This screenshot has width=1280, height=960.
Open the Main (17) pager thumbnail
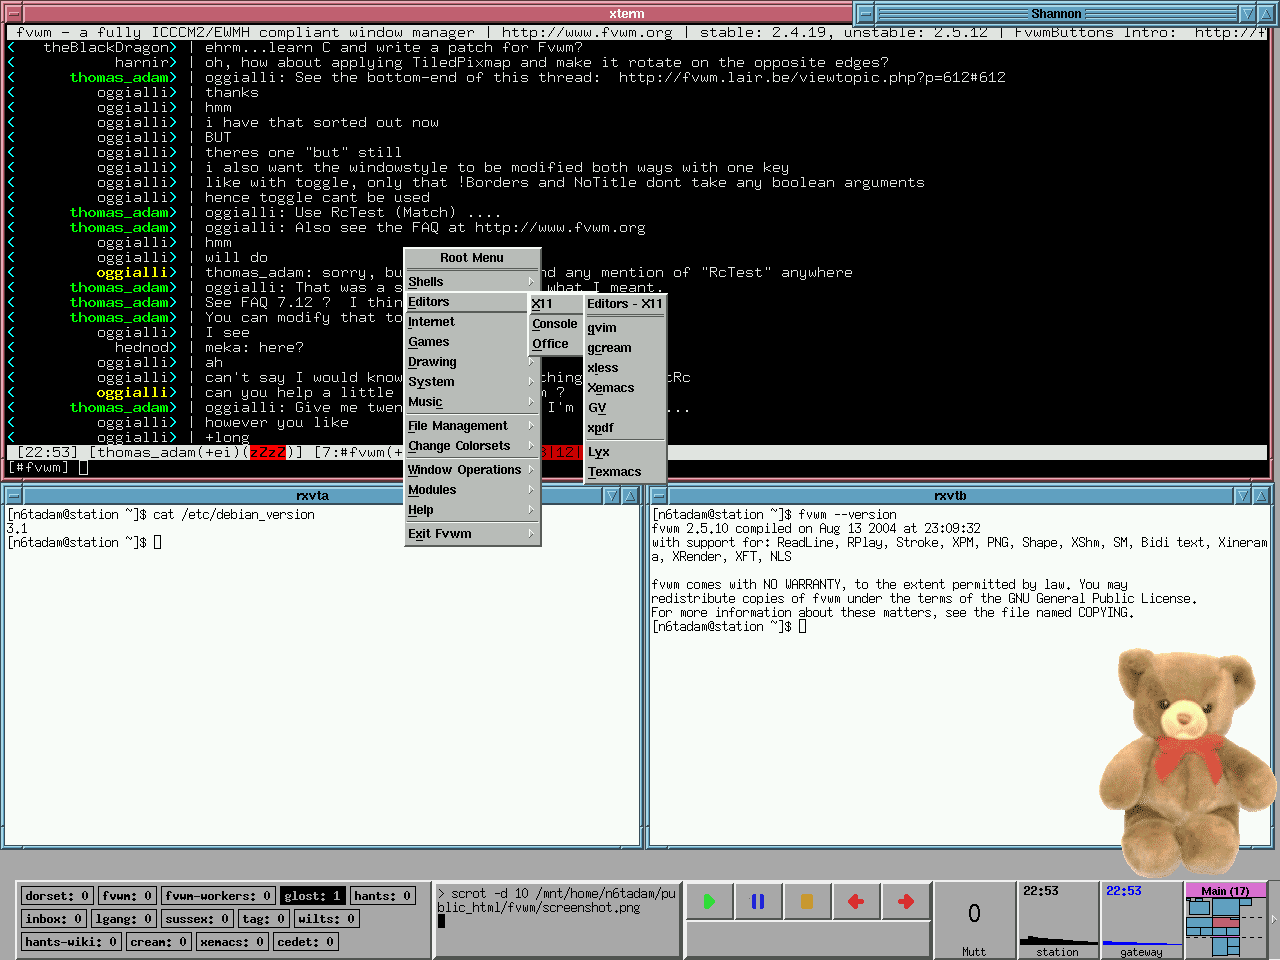[x=1225, y=920]
